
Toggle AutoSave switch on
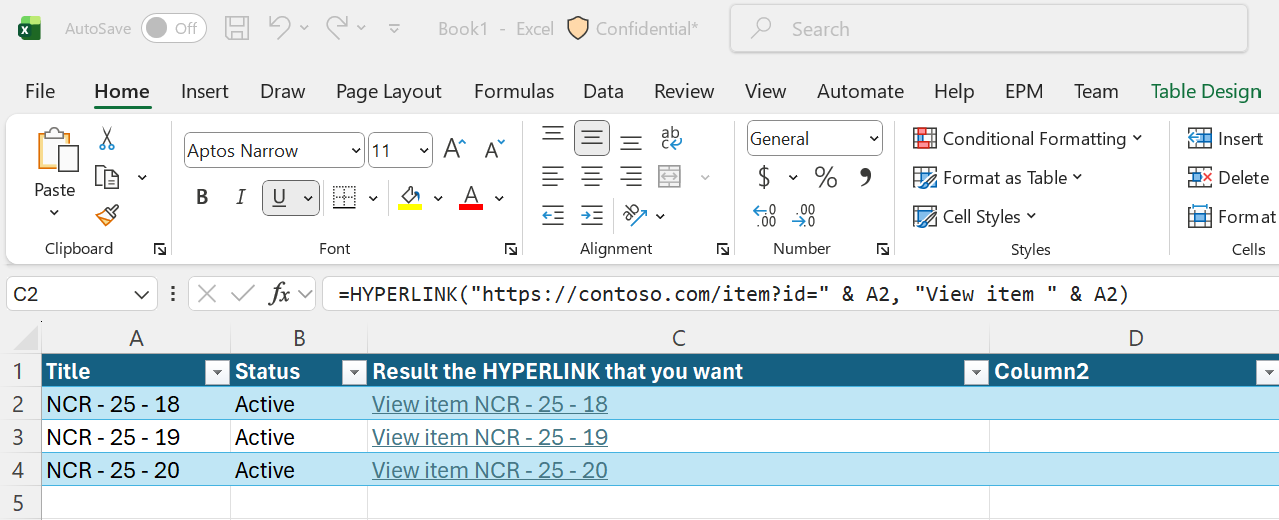tap(173, 28)
